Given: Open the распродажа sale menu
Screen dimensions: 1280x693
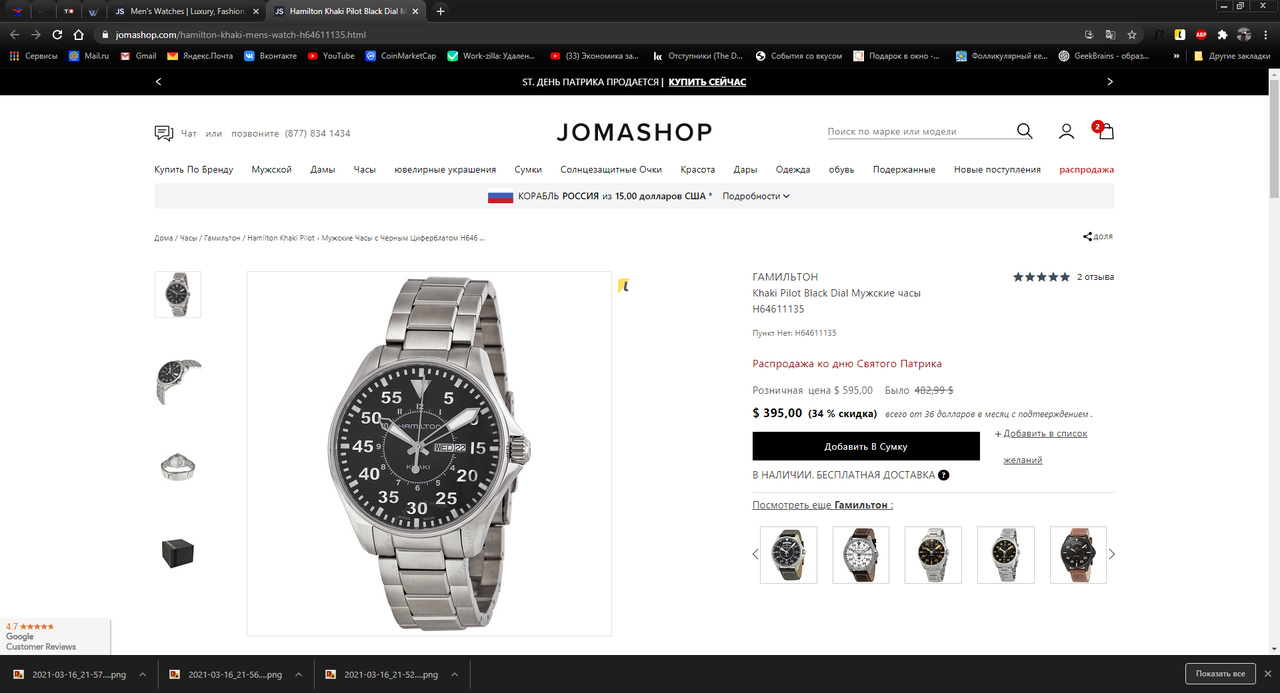Looking at the screenshot, I should tap(1087, 170).
